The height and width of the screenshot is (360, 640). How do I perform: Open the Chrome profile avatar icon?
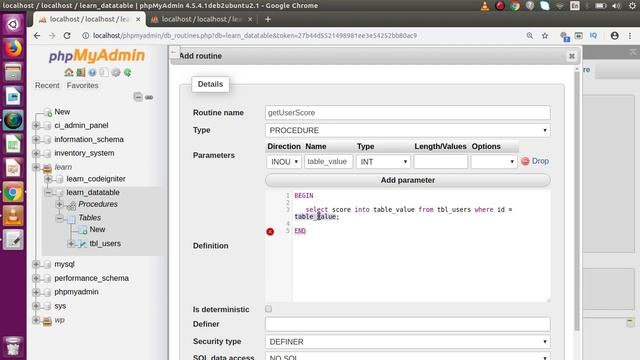coord(615,36)
